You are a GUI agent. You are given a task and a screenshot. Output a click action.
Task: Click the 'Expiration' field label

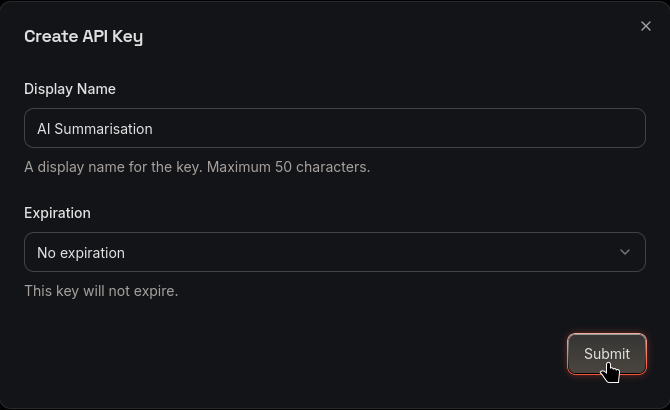coord(57,213)
